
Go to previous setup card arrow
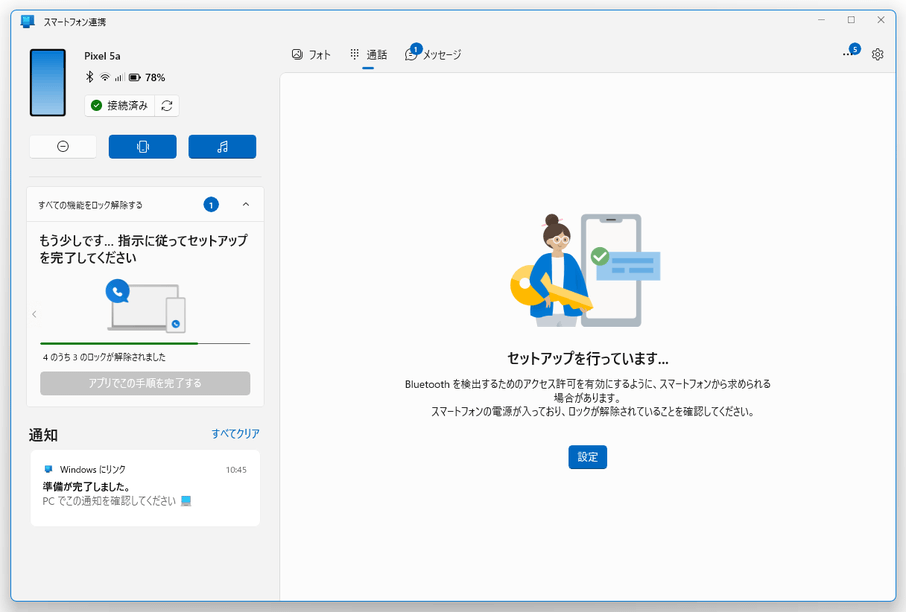pos(34,314)
